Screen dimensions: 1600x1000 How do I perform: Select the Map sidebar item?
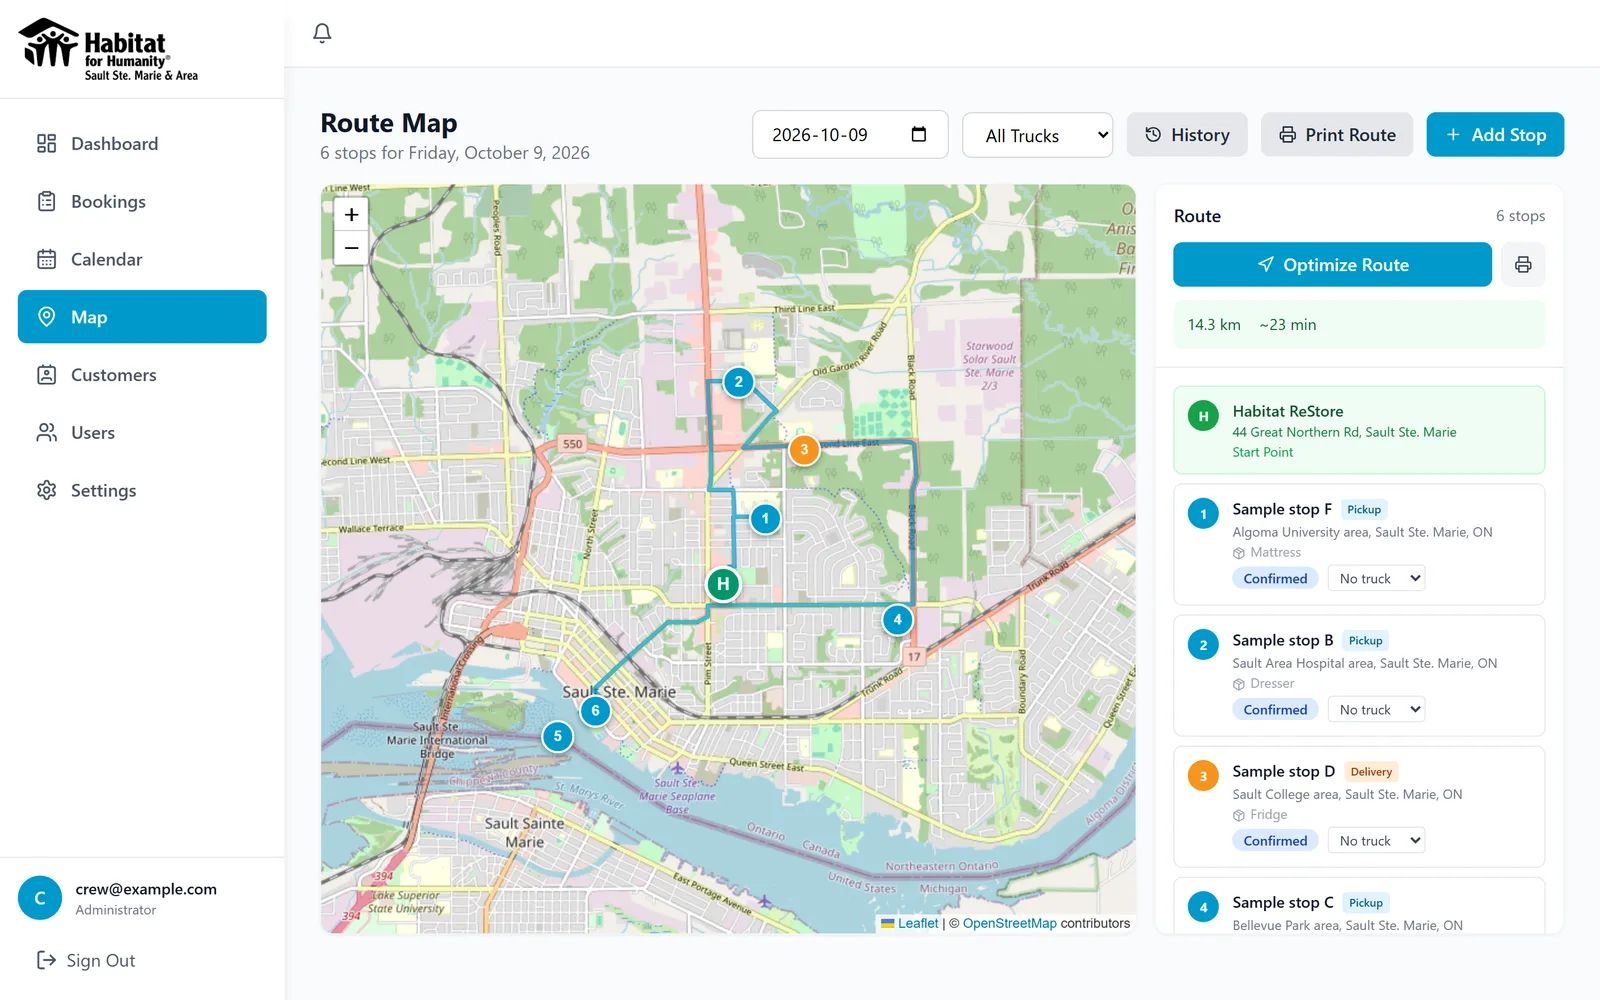click(142, 317)
